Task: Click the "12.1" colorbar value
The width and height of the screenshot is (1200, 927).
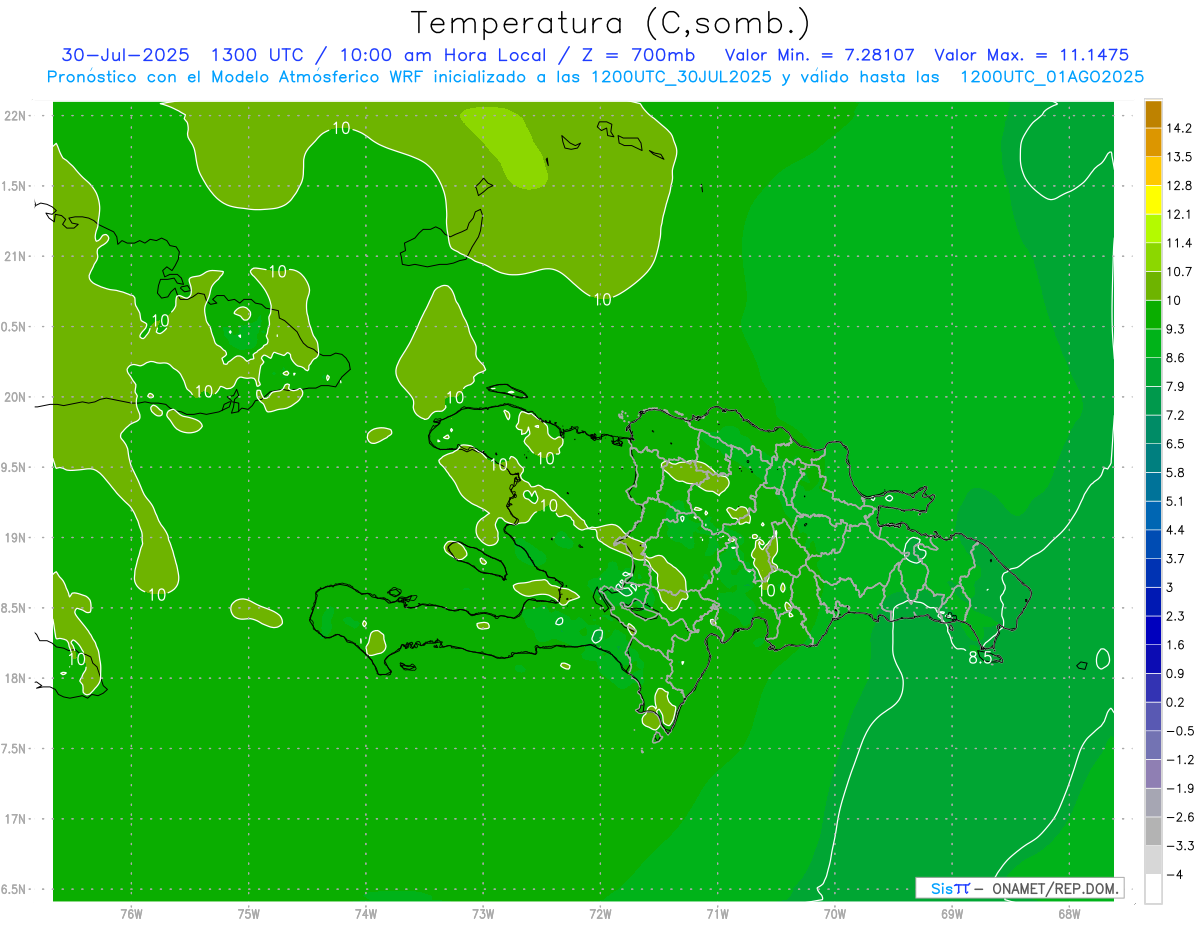Action: [x=1179, y=214]
